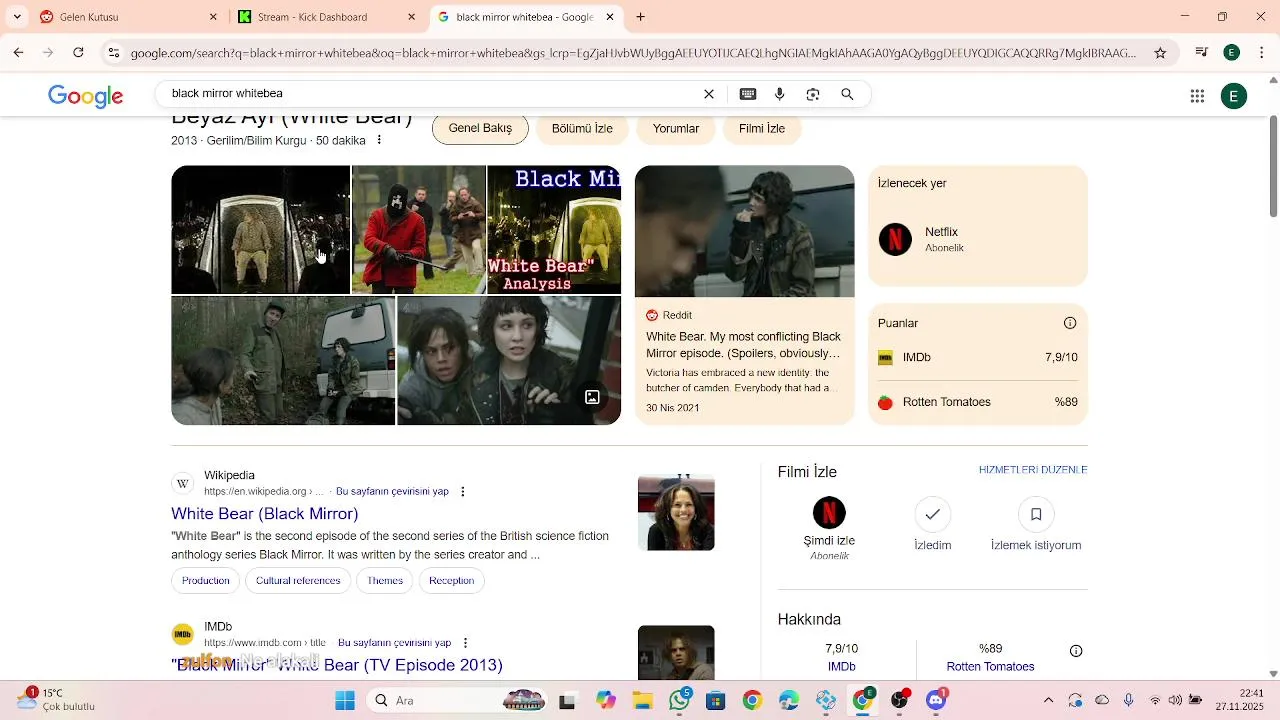
Task: Search by image with Google Lens
Action: click(x=813, y=94)
